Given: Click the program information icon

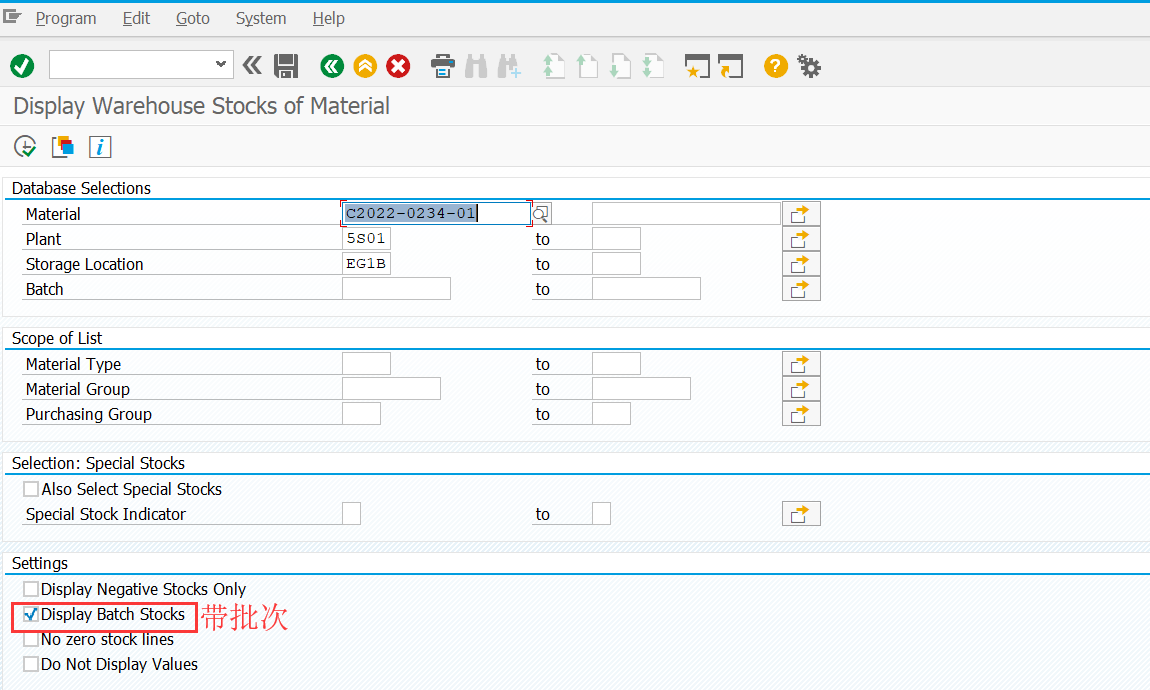Looking at the screenshot, I should pos(99,146).
